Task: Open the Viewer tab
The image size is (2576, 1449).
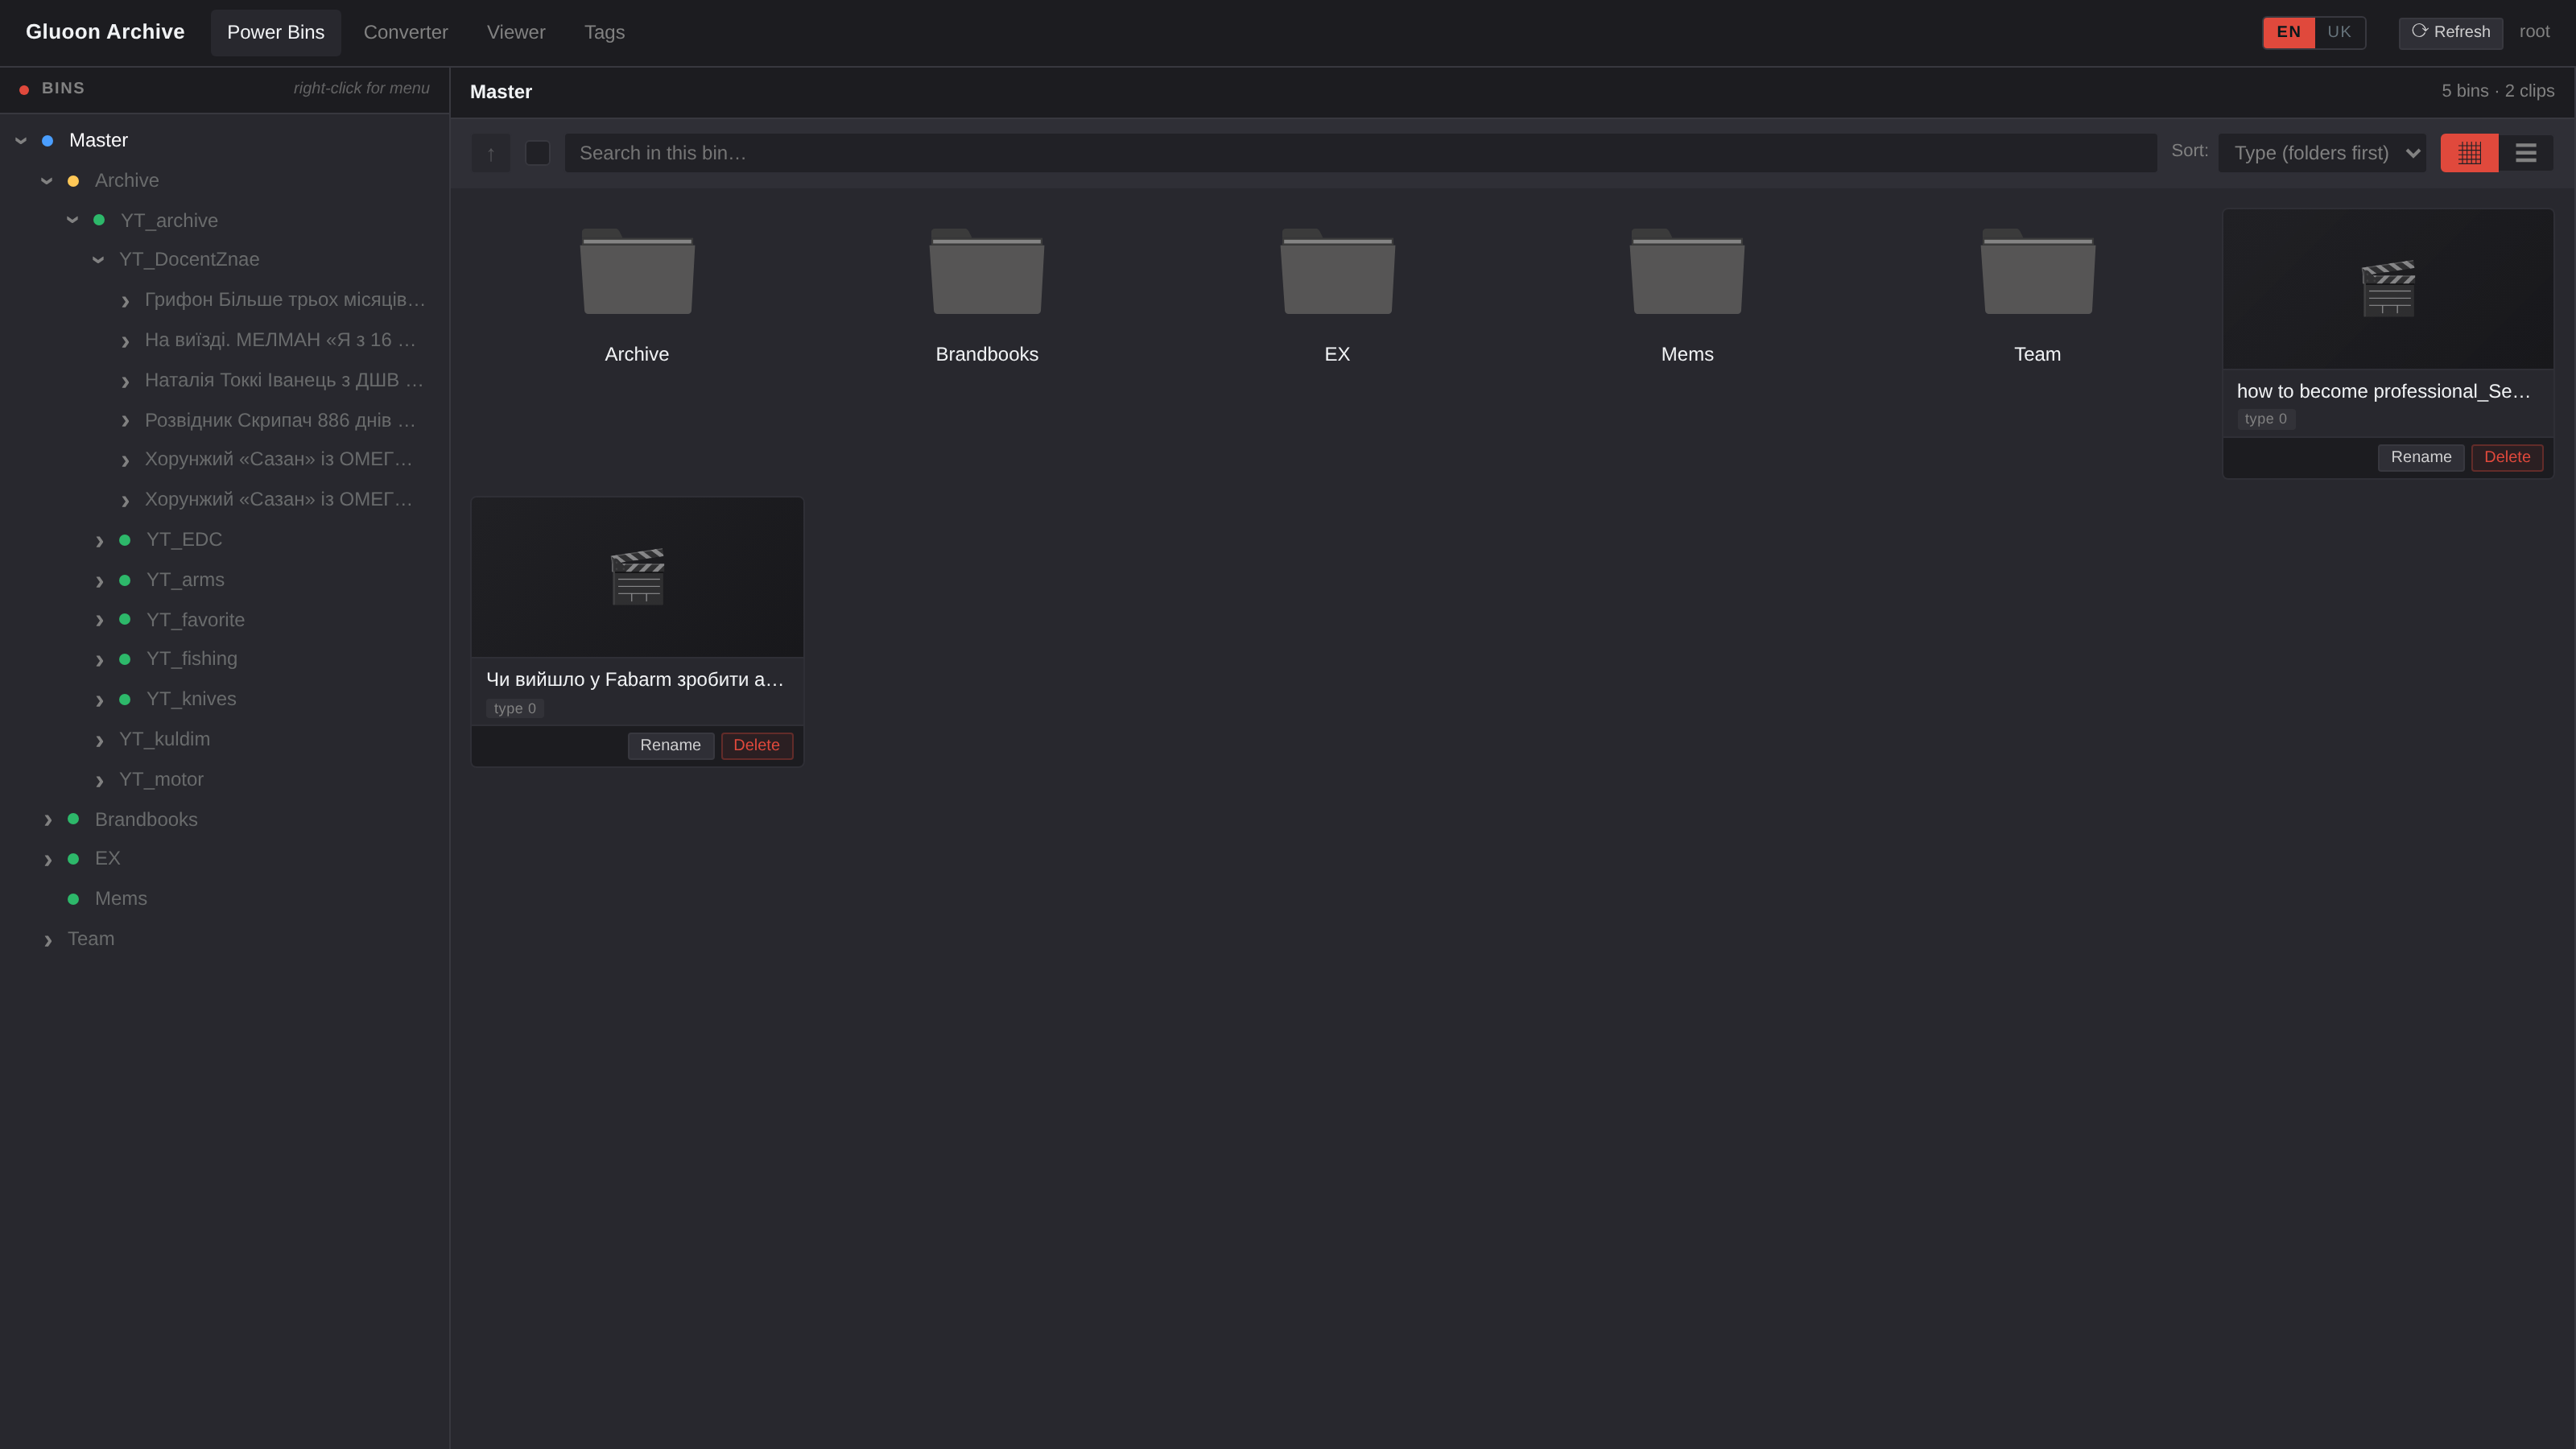Action: pos(516,32)
